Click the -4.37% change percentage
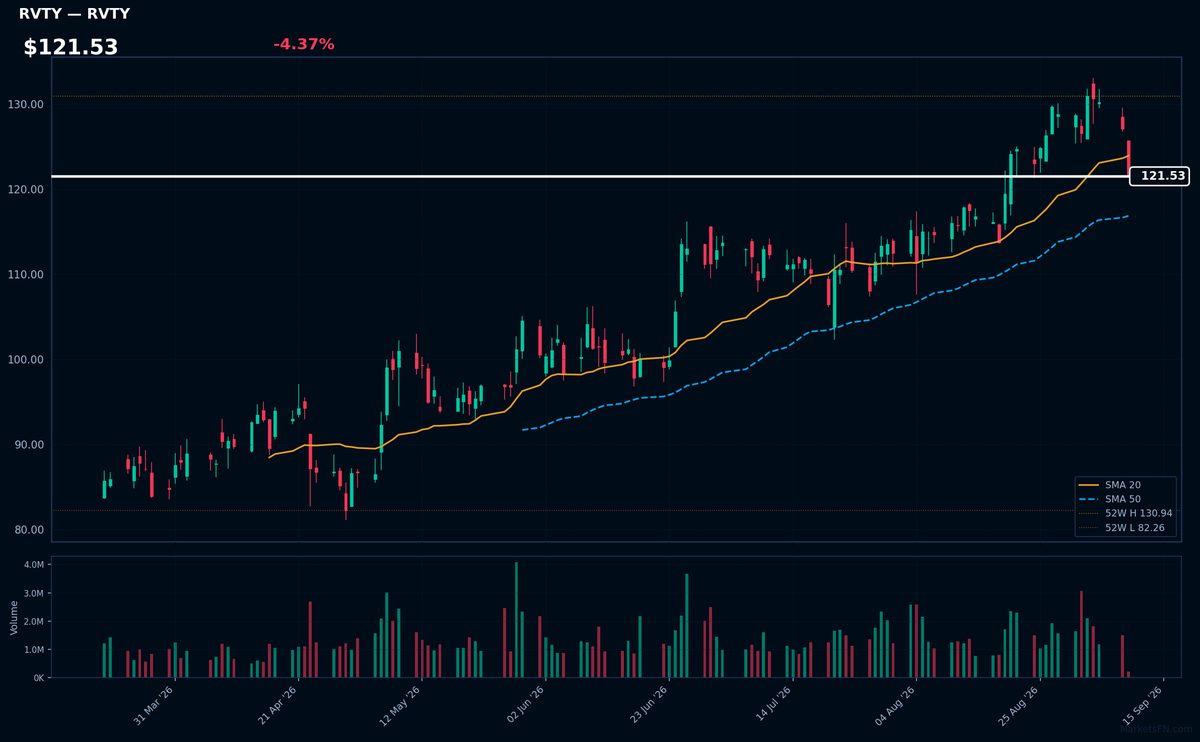Screen dimensions: 1200x742 tap(304, 44)
